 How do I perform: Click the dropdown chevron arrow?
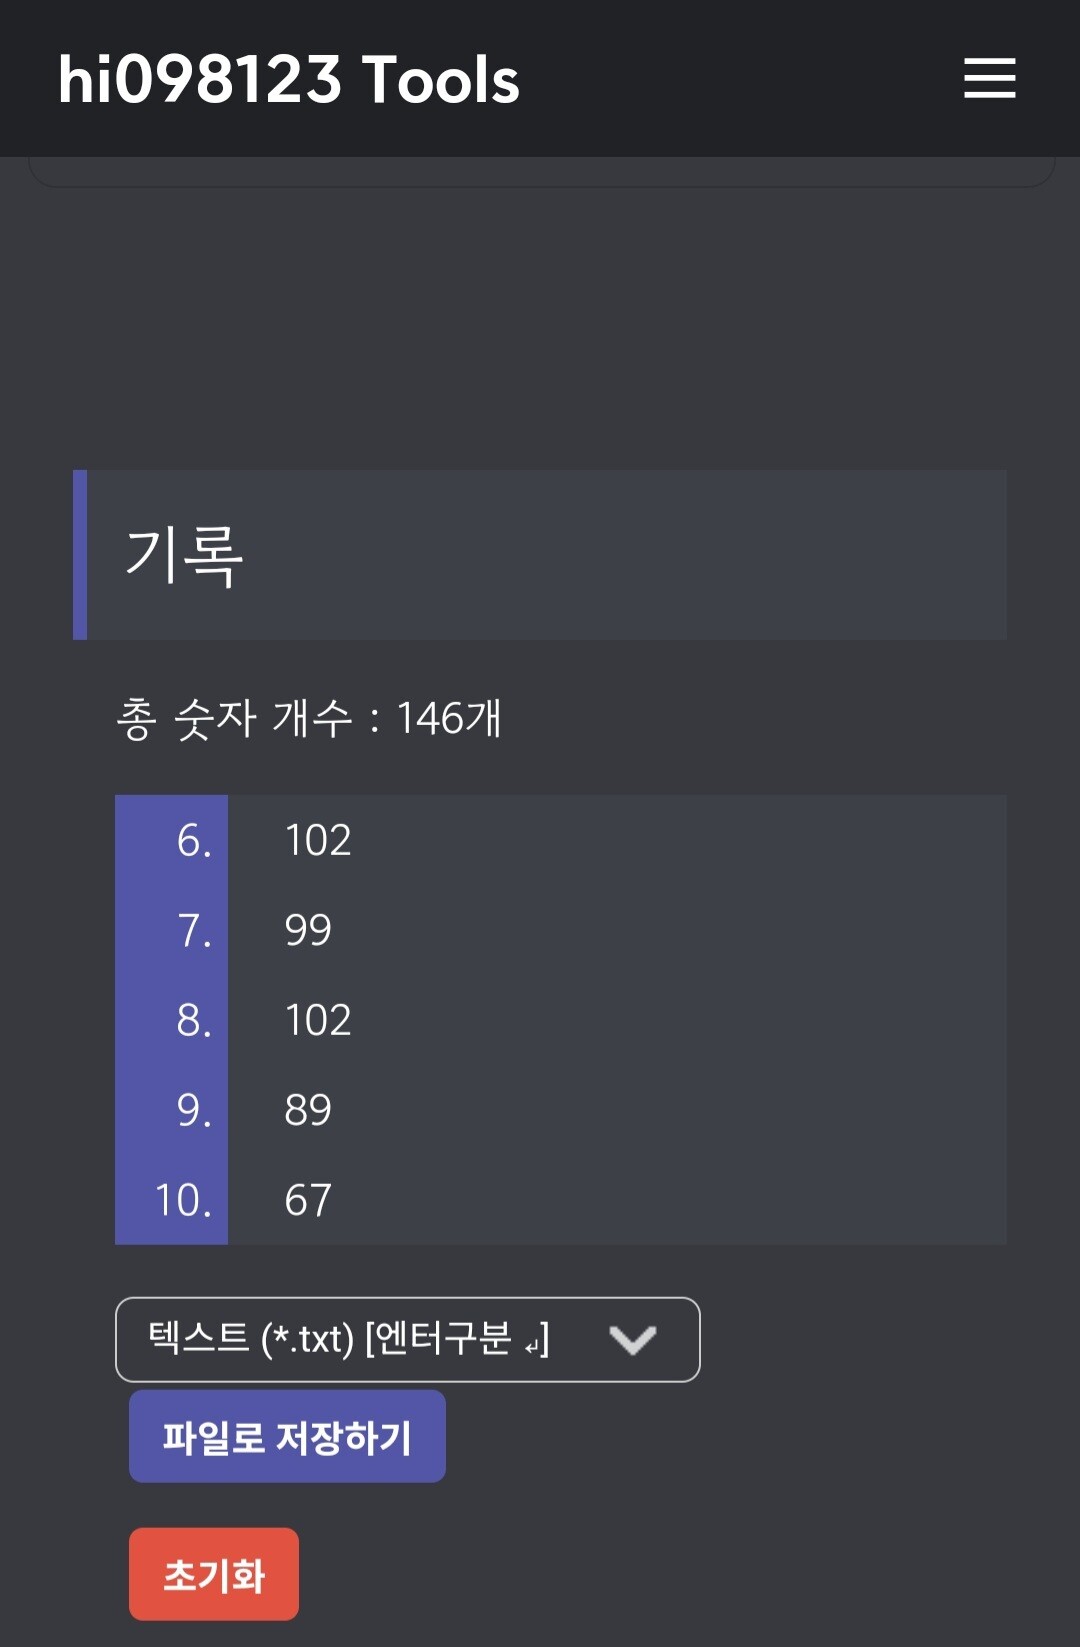pos(632,1339)
